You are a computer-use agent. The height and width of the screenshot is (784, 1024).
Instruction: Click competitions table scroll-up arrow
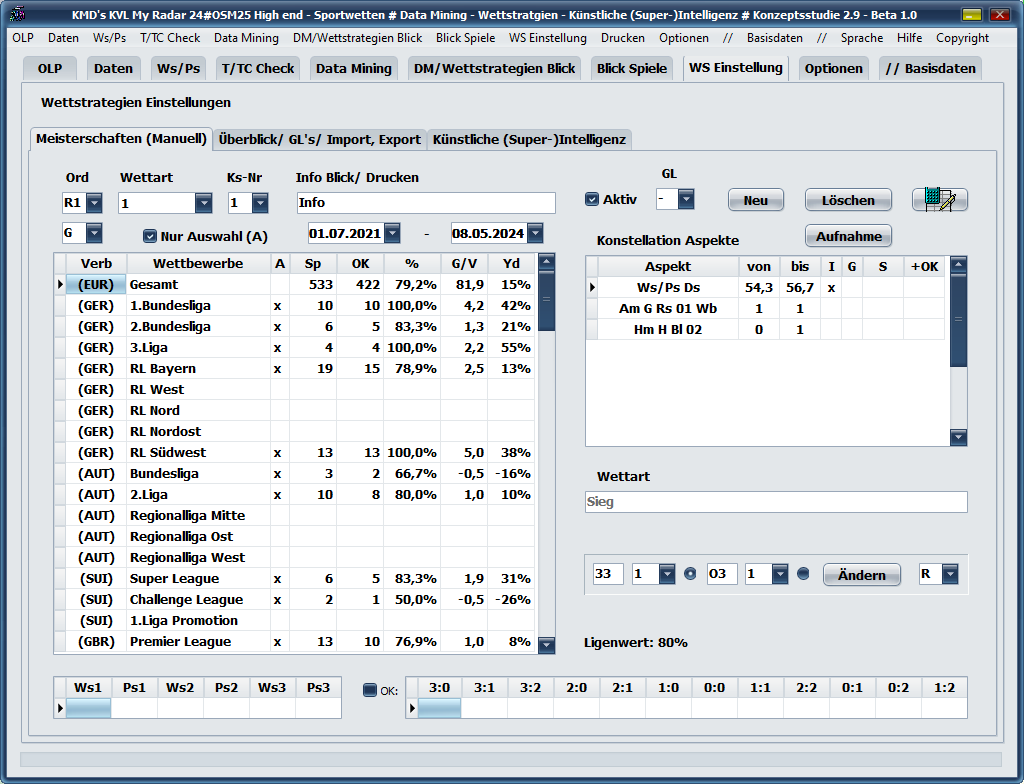pyautogui.click(x=546, y=263)
